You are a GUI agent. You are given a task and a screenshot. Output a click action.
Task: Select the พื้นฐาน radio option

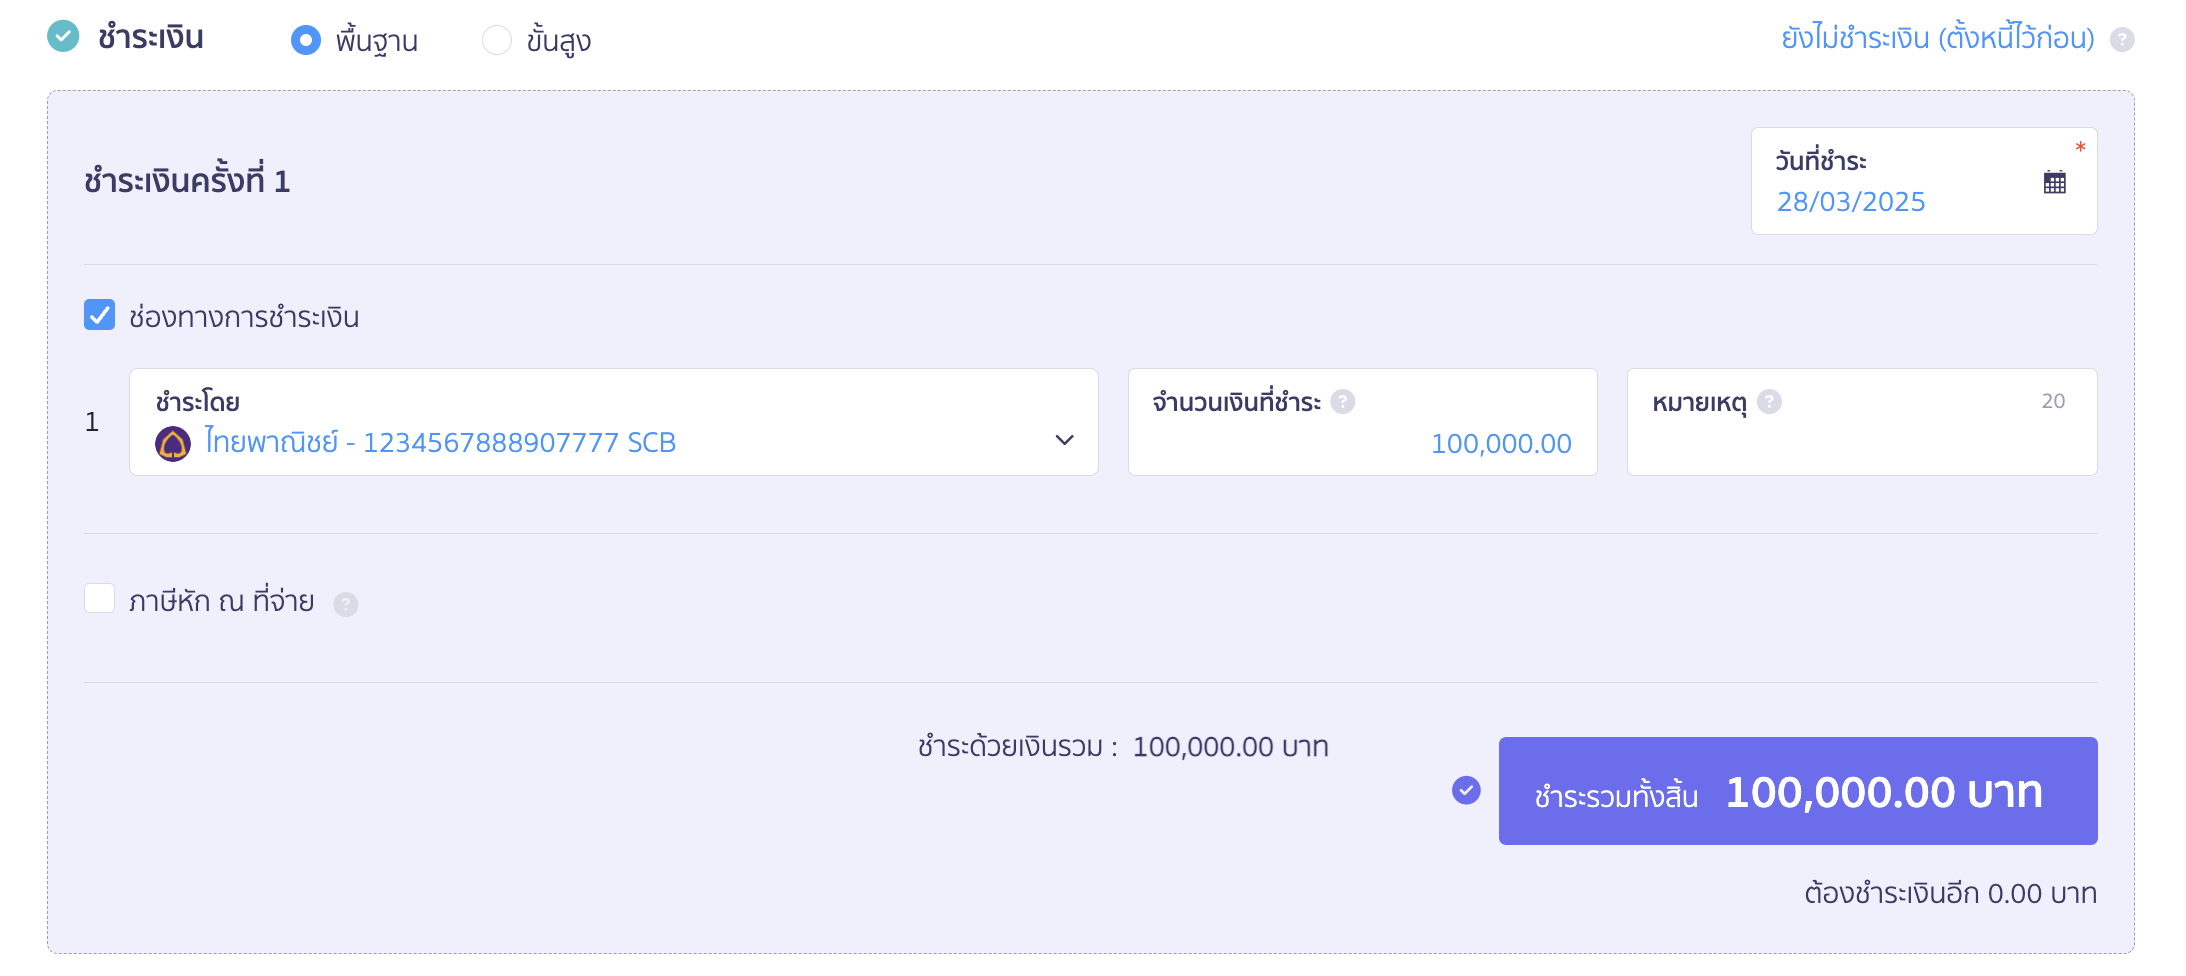click(x=306, y=40)
